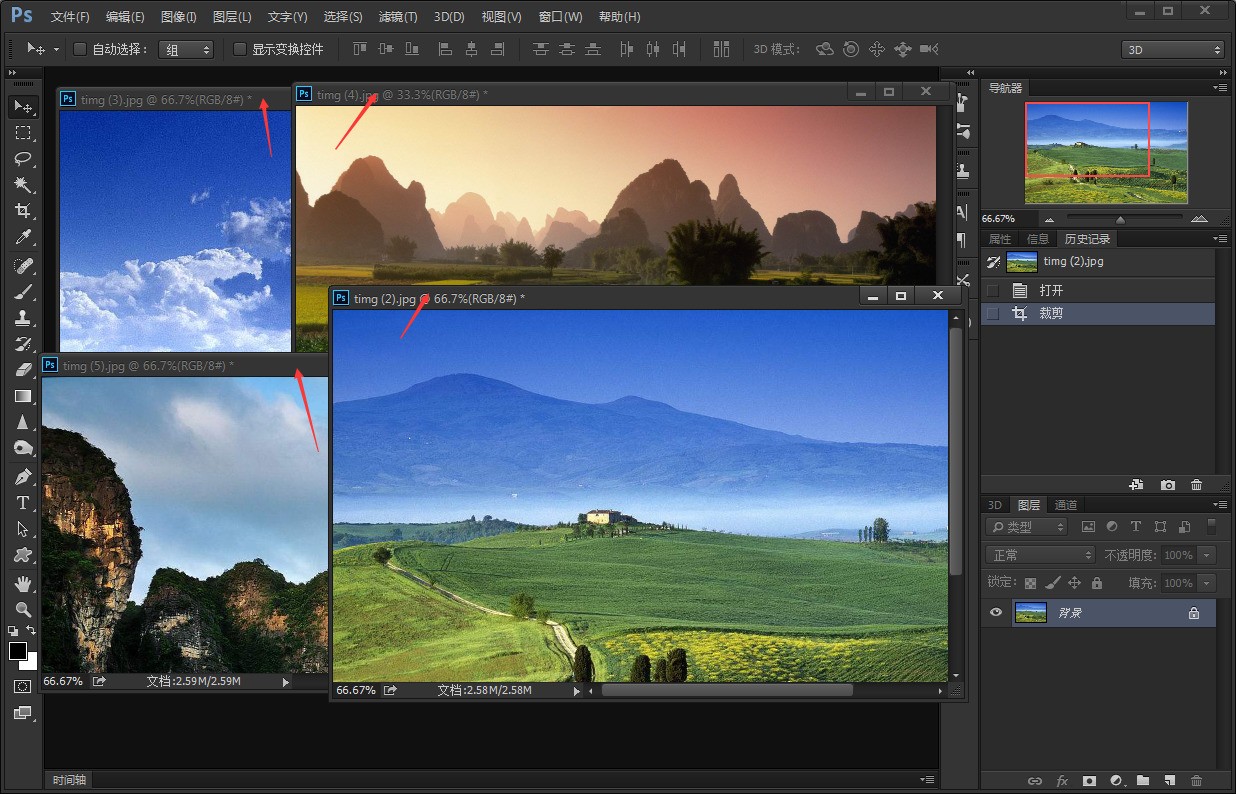Select the Hand tool

[x=23, y=583]
